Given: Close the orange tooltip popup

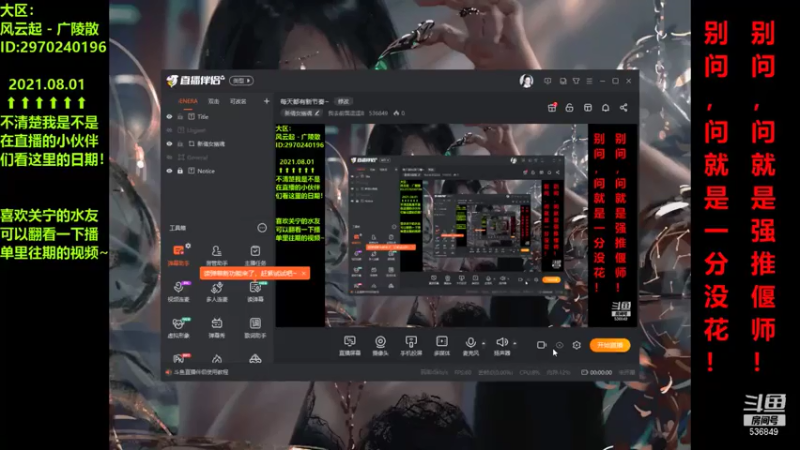Looking at the screenshot, I should point(304,273).
